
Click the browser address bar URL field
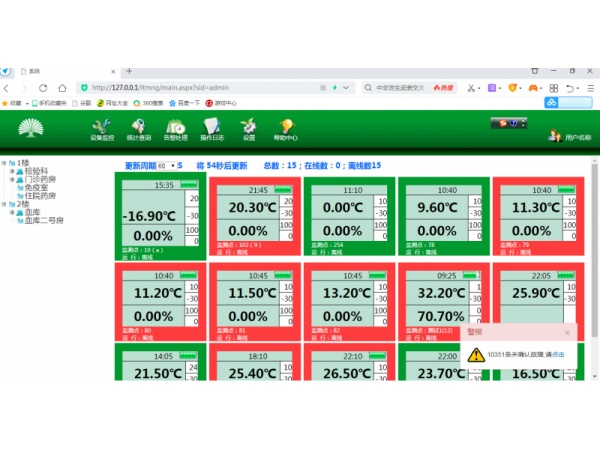click(200, 88)
